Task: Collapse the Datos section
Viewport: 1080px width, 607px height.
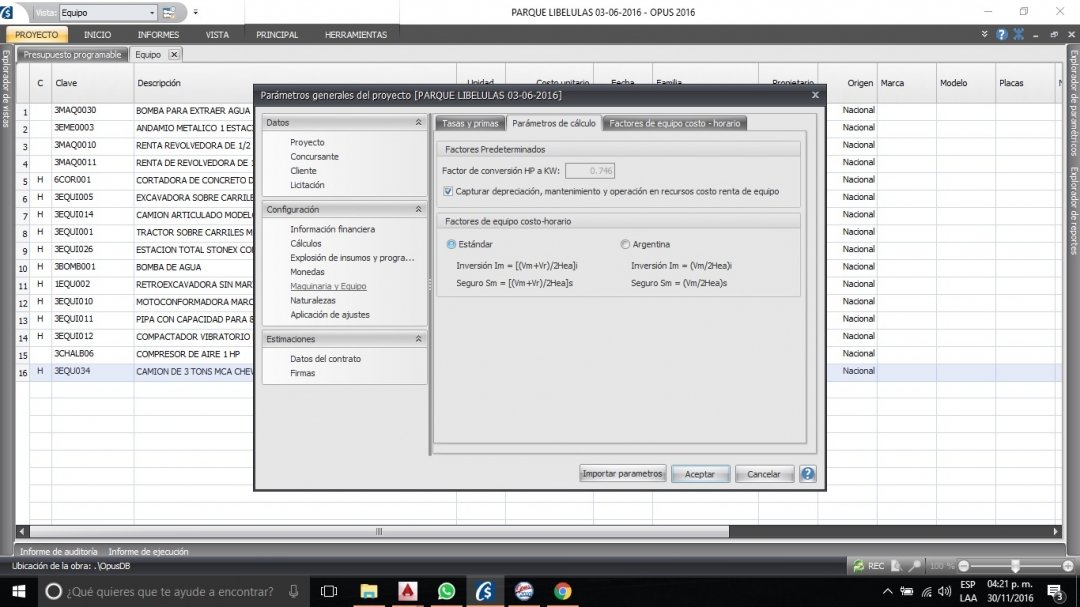Action: point(418,122)
